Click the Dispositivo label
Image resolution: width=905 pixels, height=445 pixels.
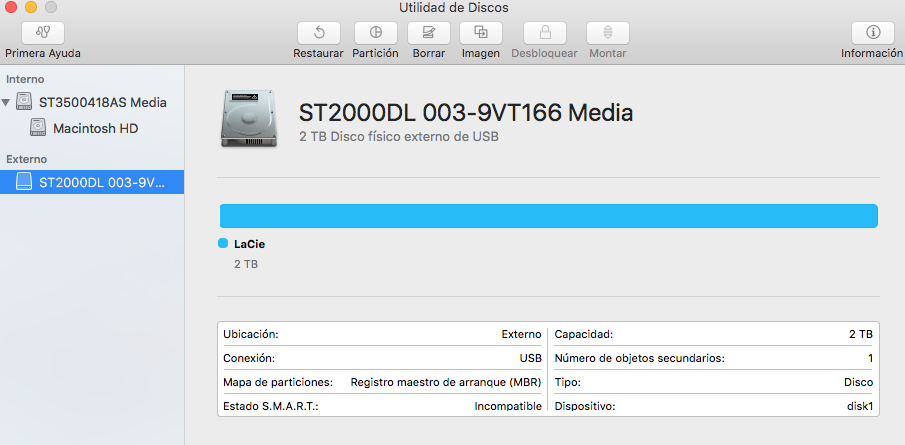pos(585,406)
